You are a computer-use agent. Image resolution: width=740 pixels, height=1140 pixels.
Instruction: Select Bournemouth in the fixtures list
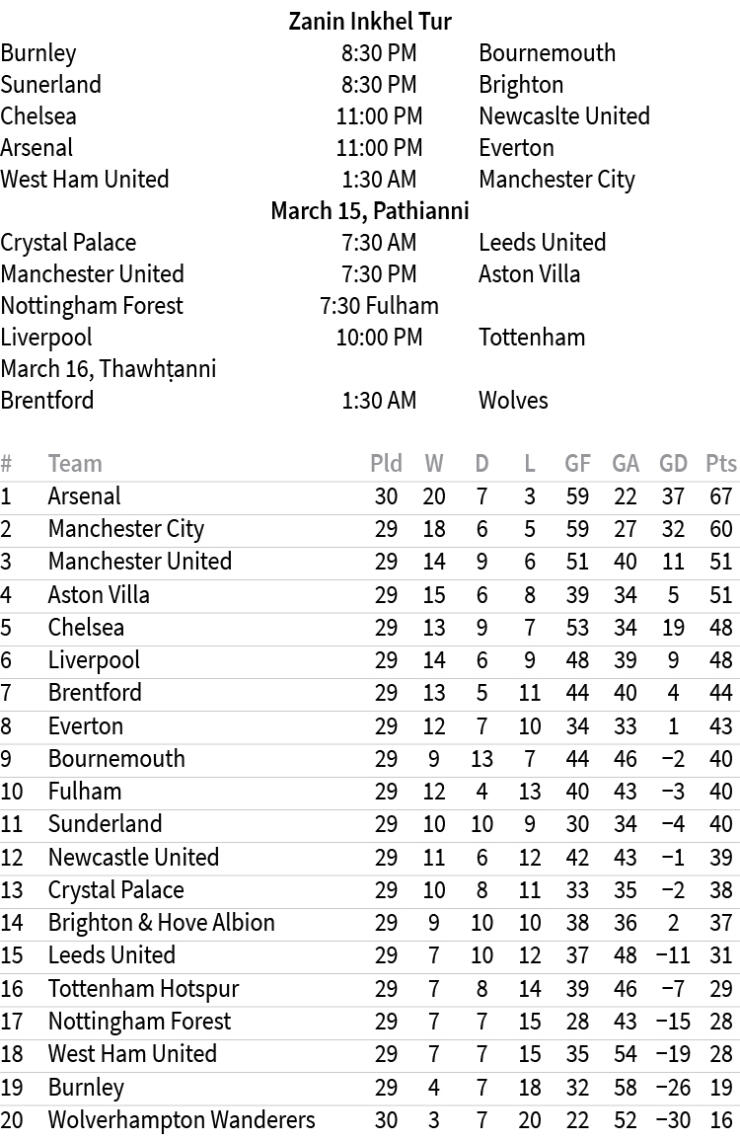click(547, 52)
